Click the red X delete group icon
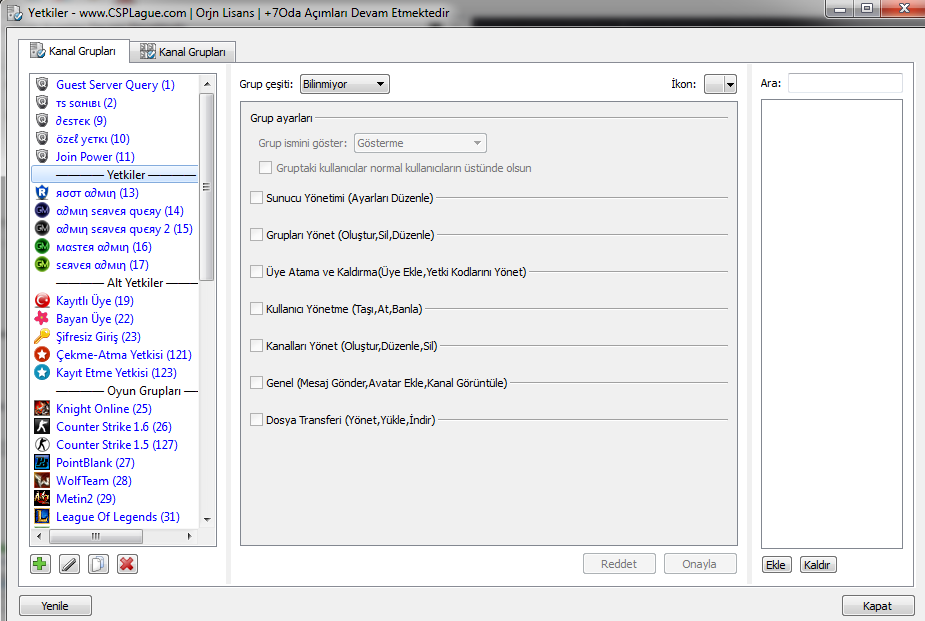The height and width of the screenshot is (621, 925). coord(127,564)
